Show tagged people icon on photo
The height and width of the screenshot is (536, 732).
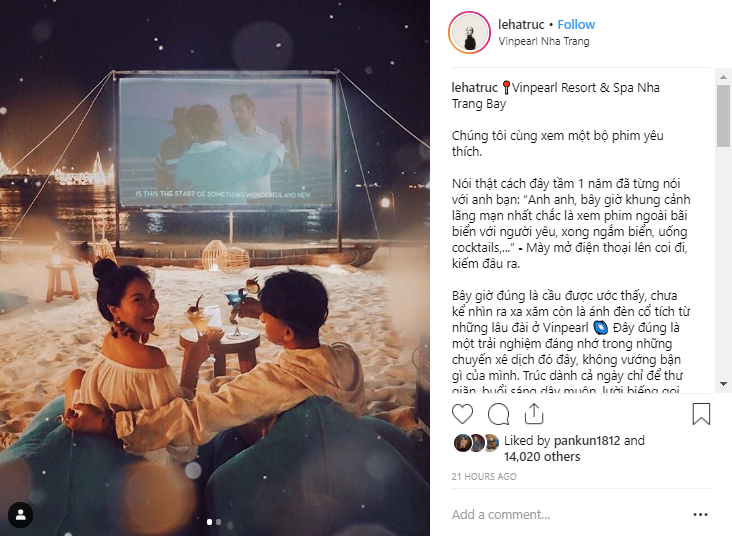21,515
